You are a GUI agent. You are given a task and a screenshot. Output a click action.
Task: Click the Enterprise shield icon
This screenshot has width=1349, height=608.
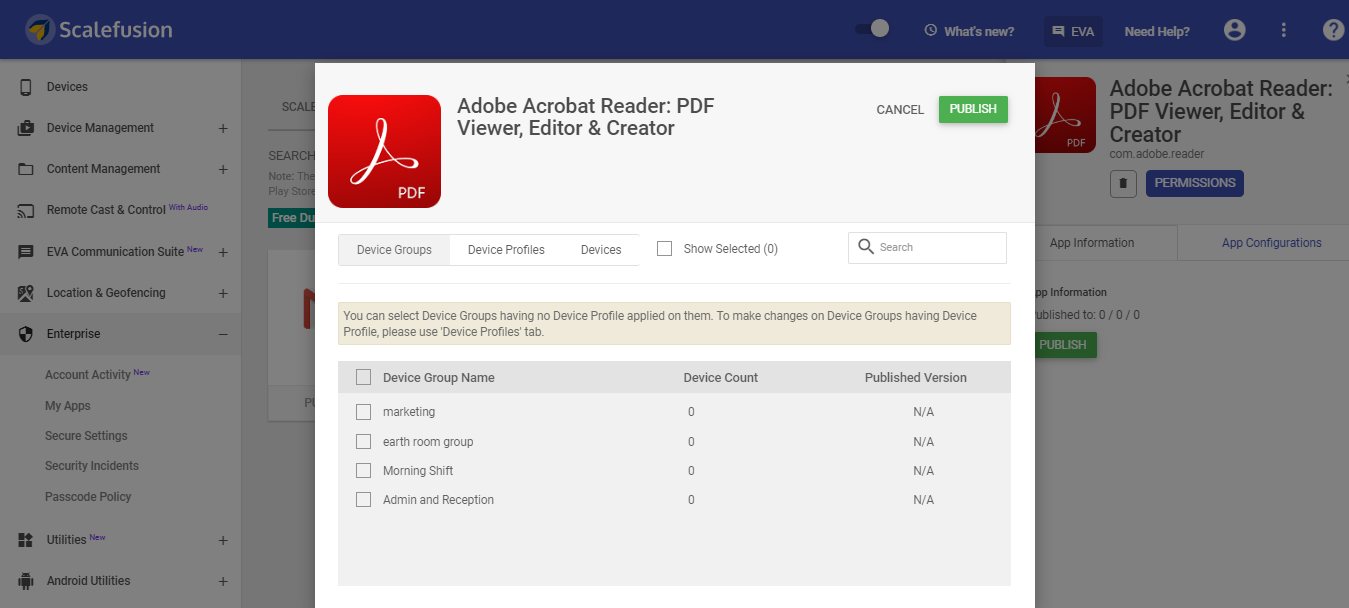26,334
